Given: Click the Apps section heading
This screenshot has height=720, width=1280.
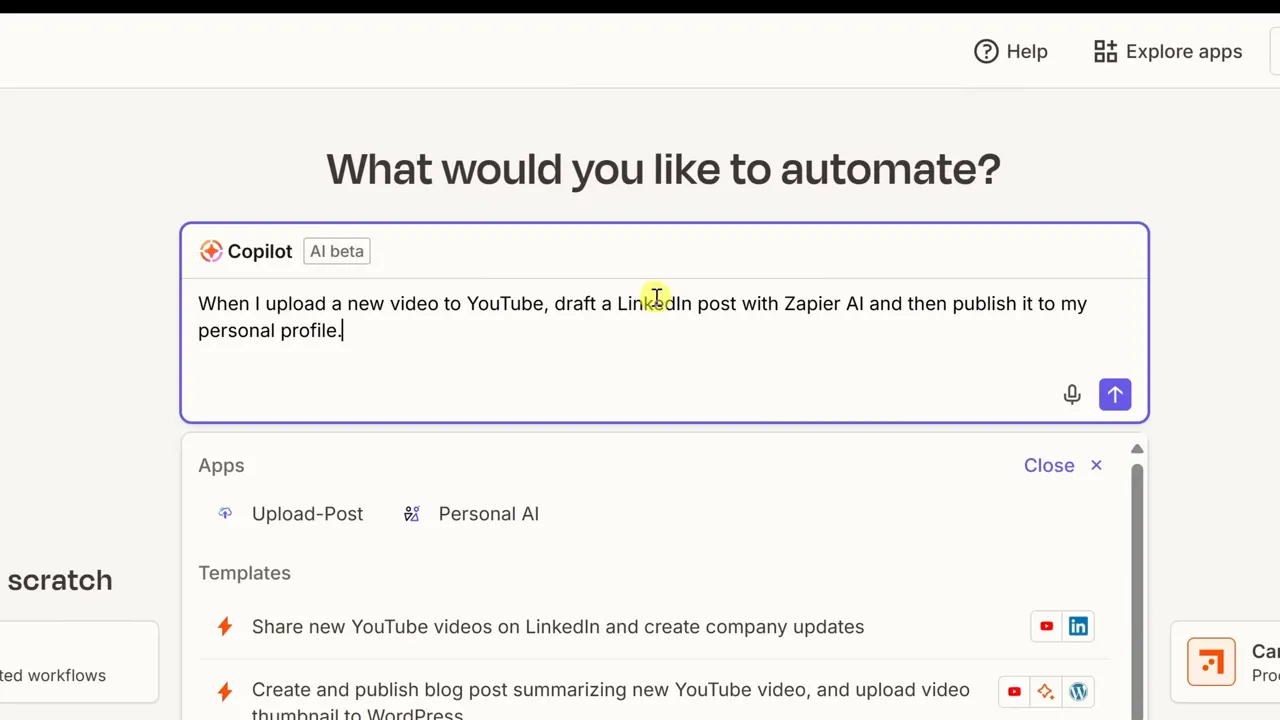Looking at the screenshot, I should point(221,466).
